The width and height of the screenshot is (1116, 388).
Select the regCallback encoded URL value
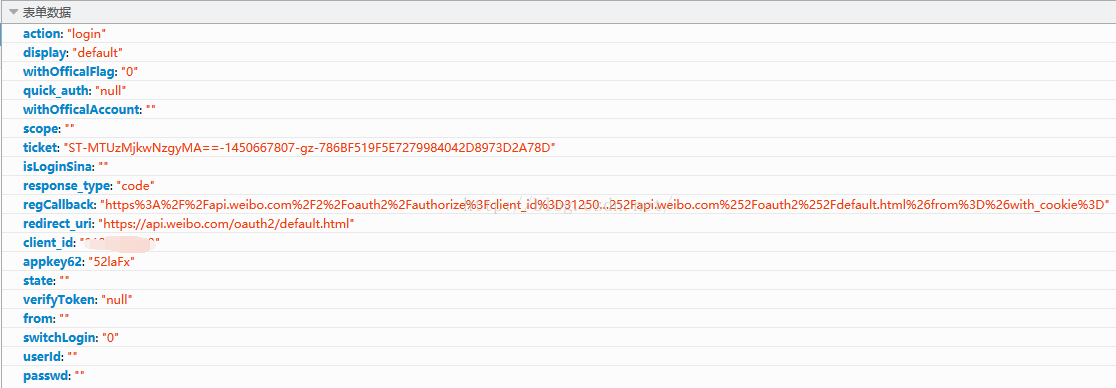coord(604,204)
